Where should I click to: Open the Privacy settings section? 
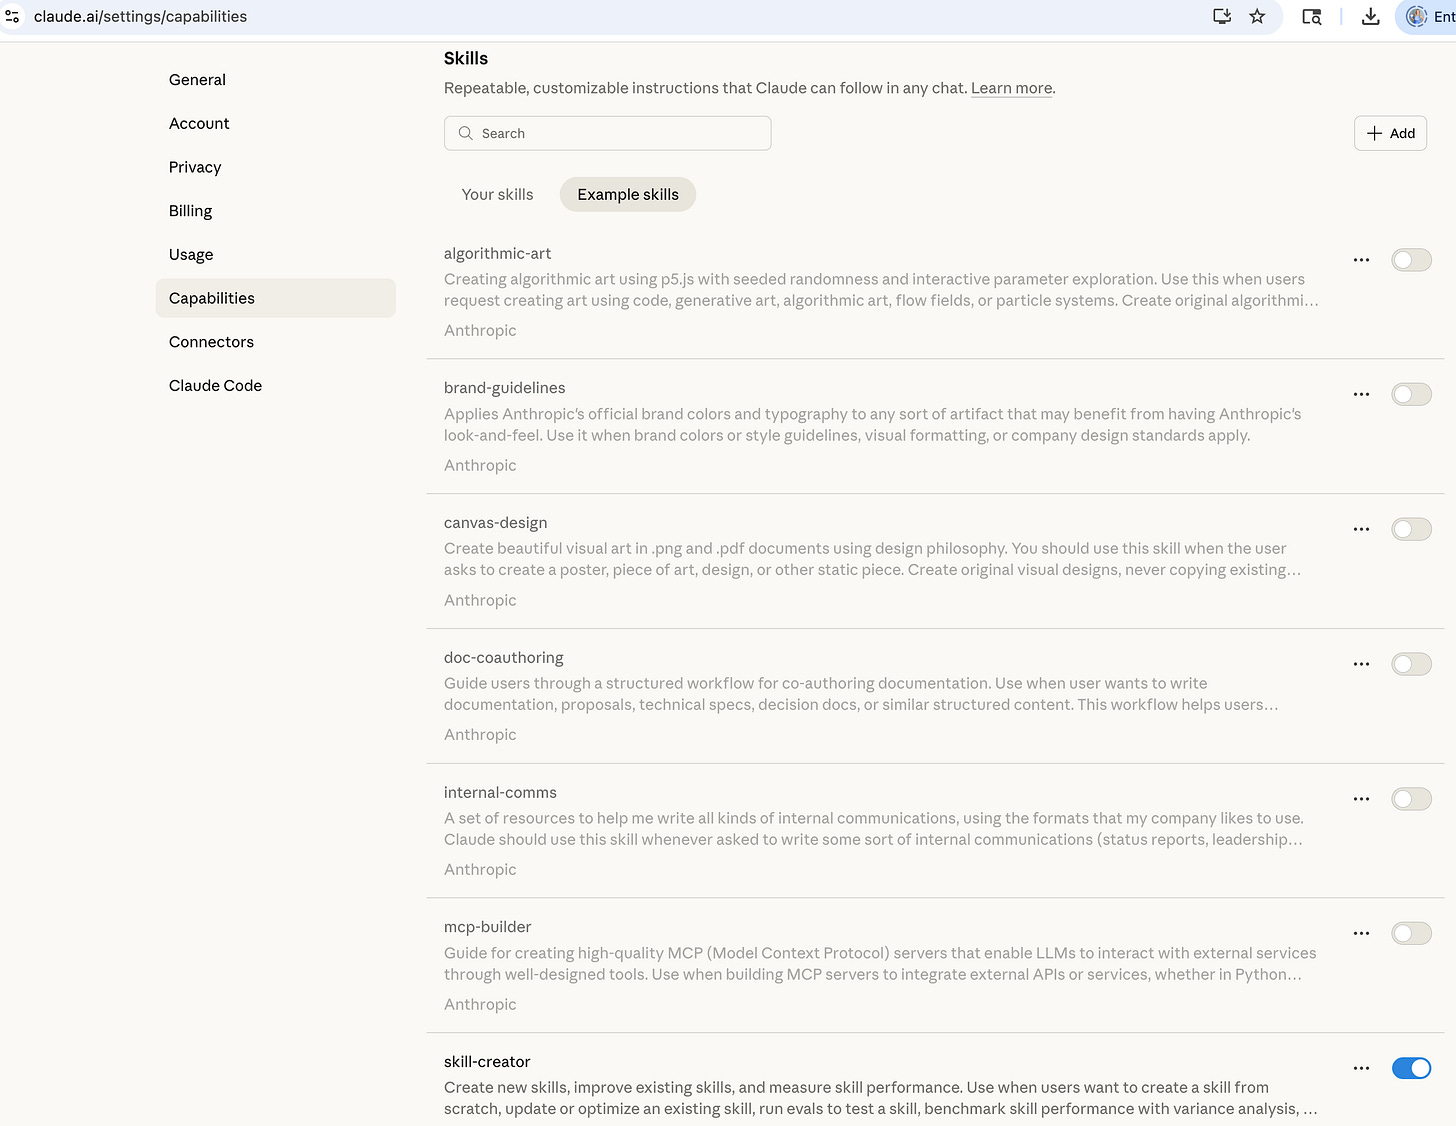(276, 167)
